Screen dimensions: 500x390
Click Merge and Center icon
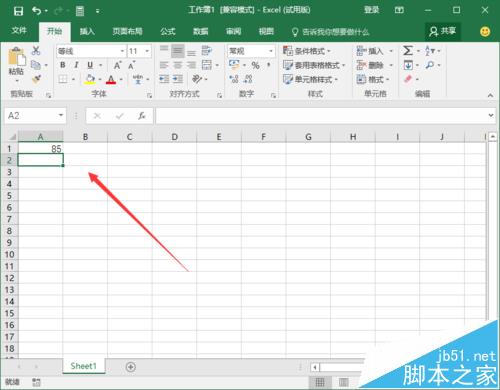(x=207, y=65)
